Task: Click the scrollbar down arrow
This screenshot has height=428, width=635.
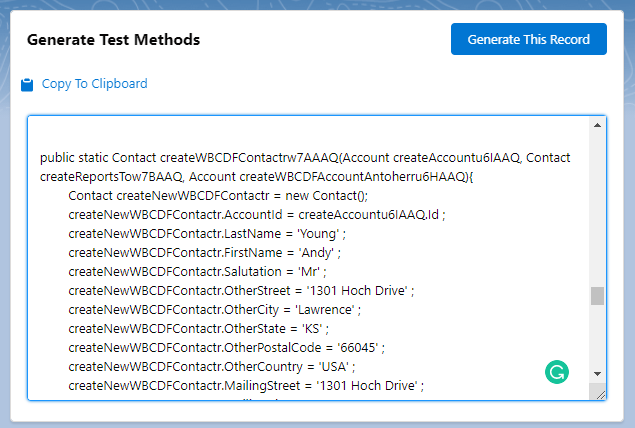Action: pyautogui.click(x=598, y=371)
